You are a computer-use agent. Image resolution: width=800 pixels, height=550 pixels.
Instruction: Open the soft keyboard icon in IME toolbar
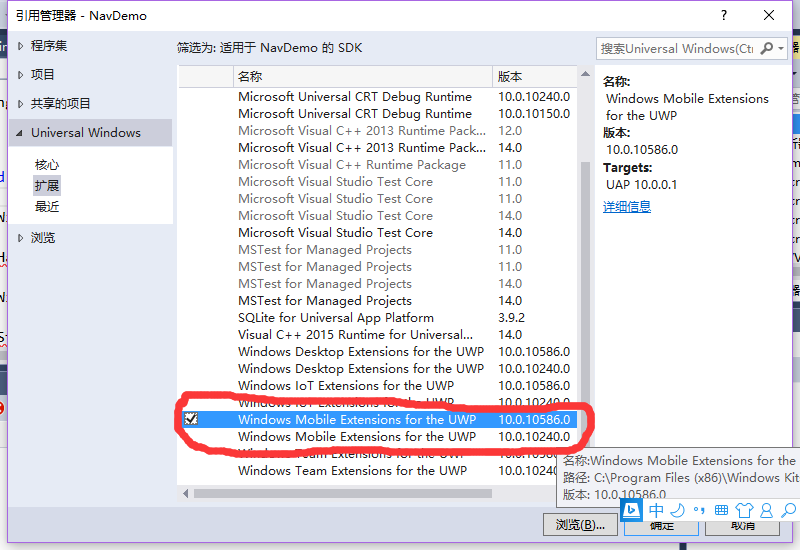(x=721, y=510)
